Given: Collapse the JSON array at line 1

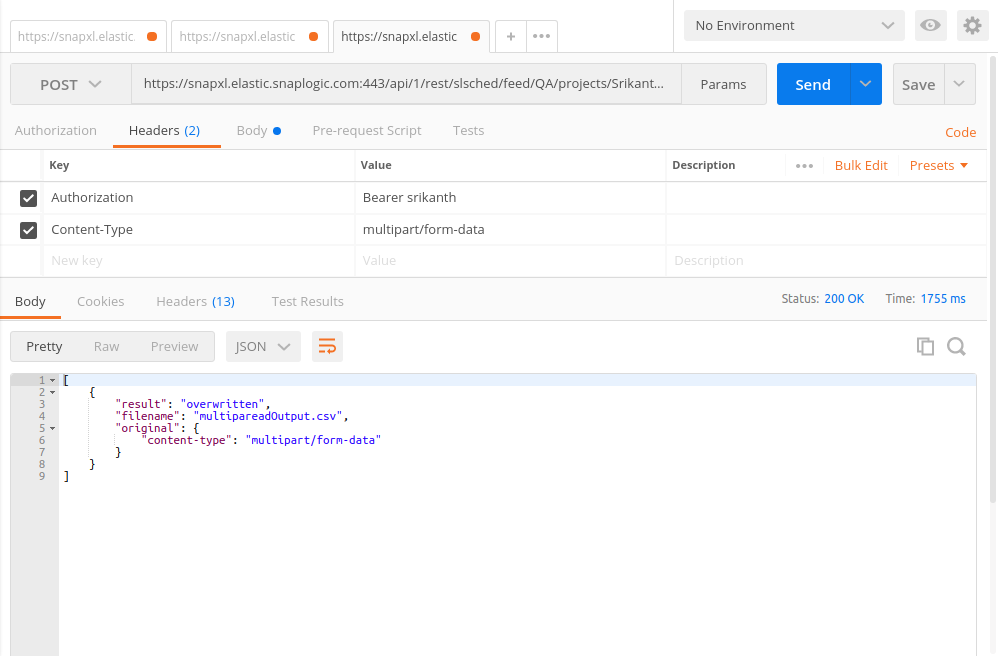Looking at the screenshot, I should tap(53, 381).
